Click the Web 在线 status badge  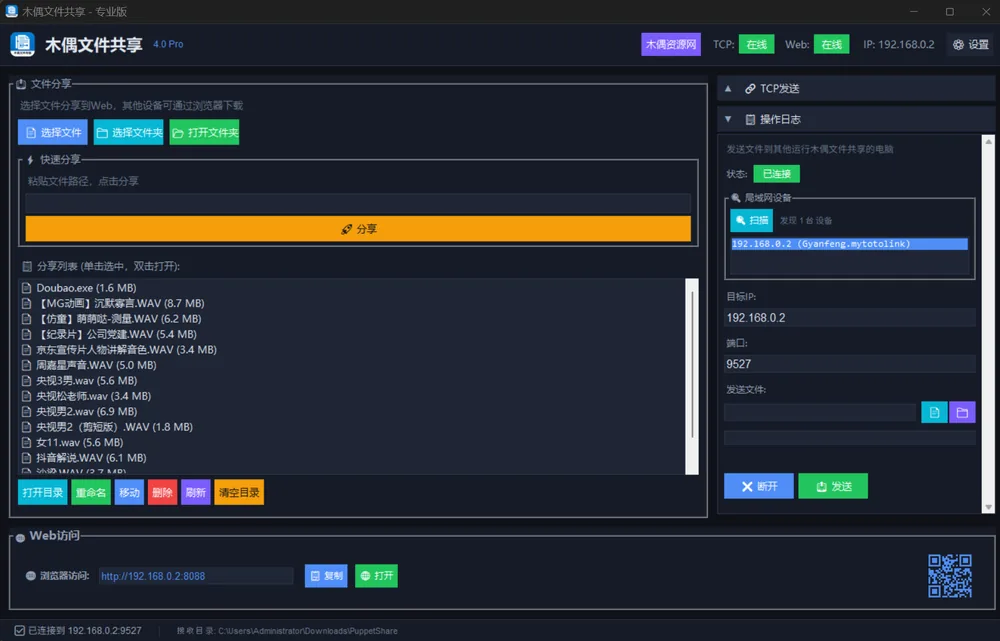click(831, 45)
